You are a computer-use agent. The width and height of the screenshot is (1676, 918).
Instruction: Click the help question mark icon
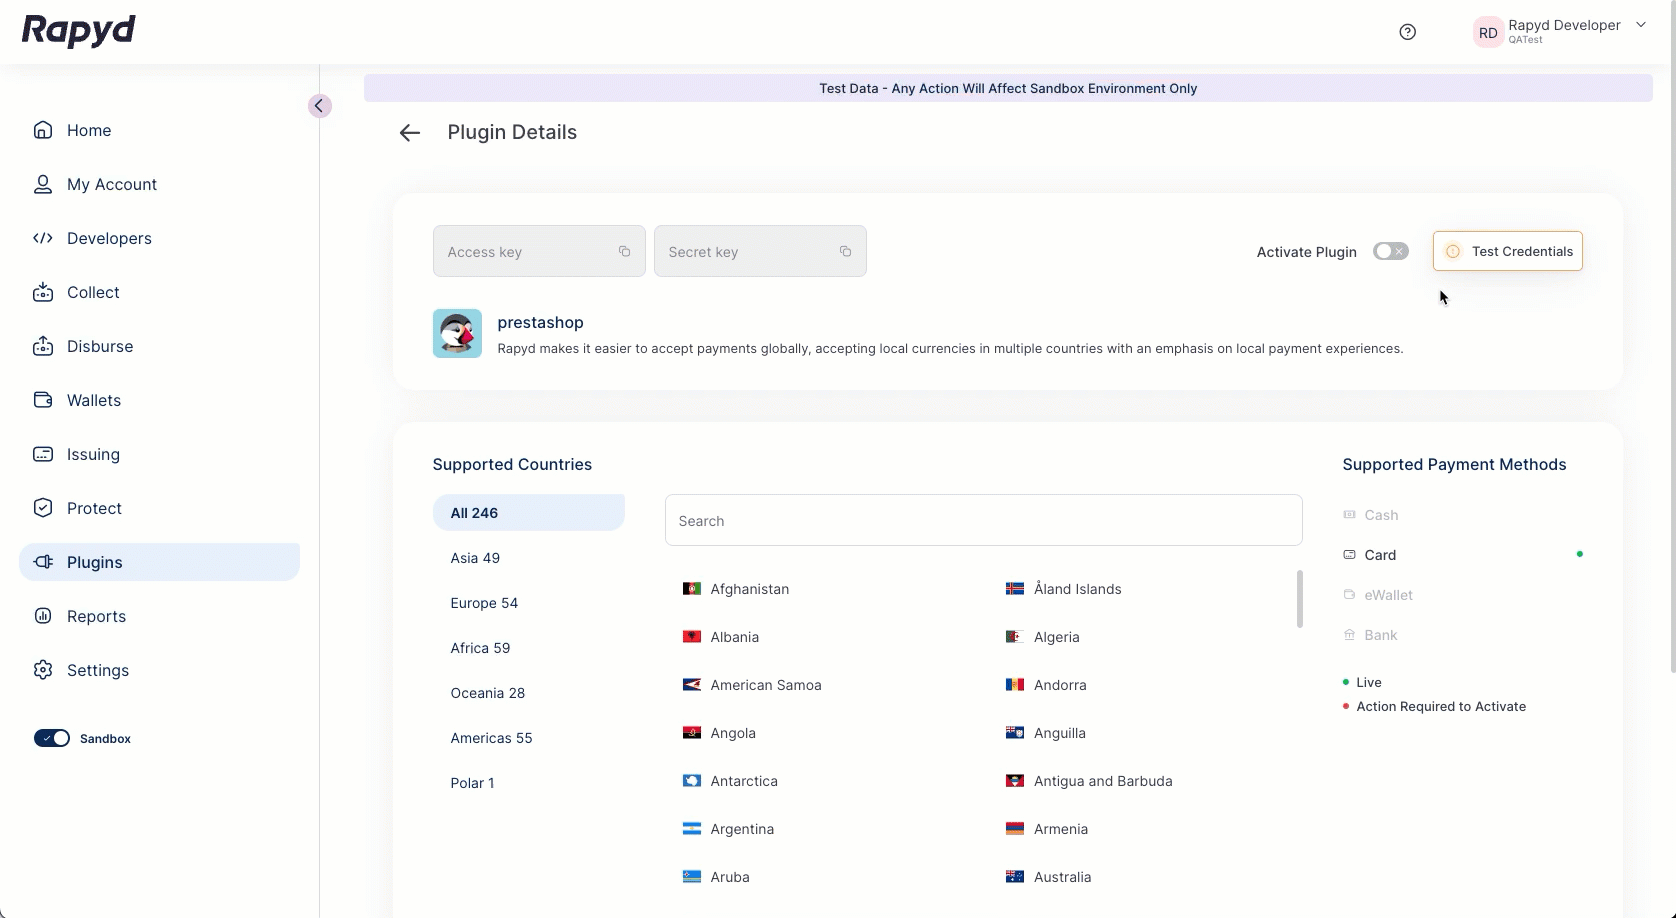click(x=1407, y=32)
